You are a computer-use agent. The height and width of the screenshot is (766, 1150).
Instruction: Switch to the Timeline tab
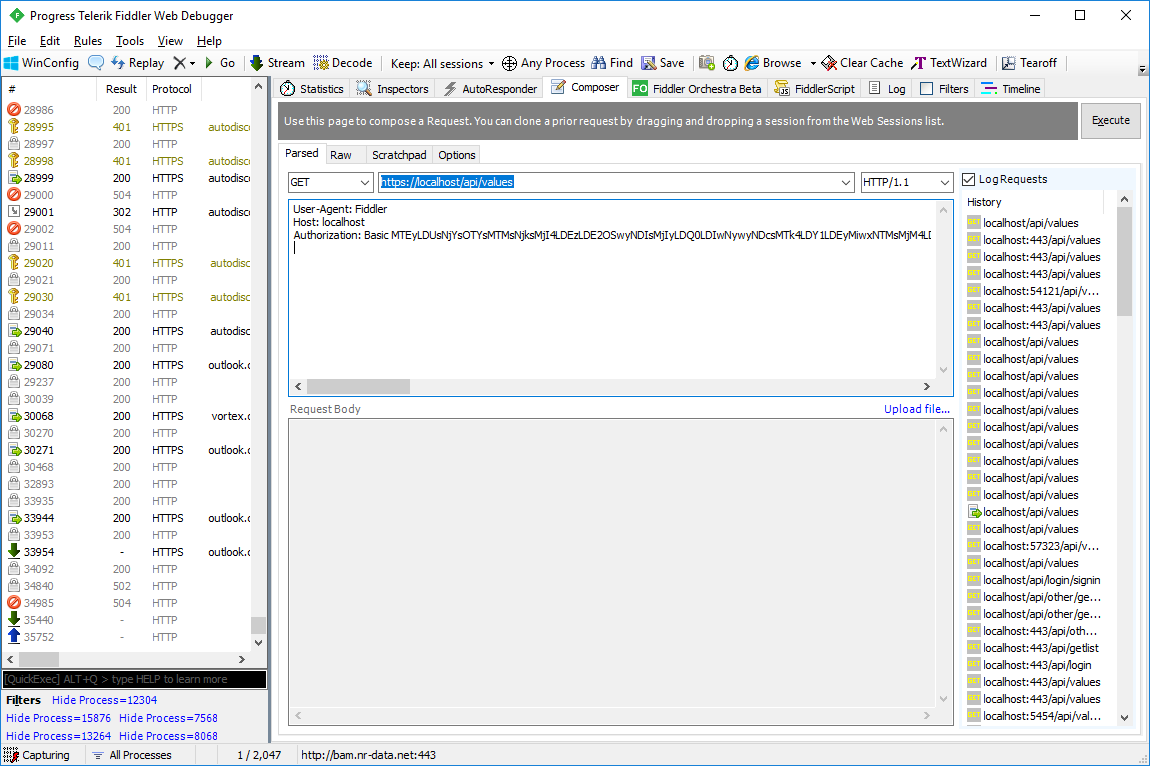coord(1011,89)
